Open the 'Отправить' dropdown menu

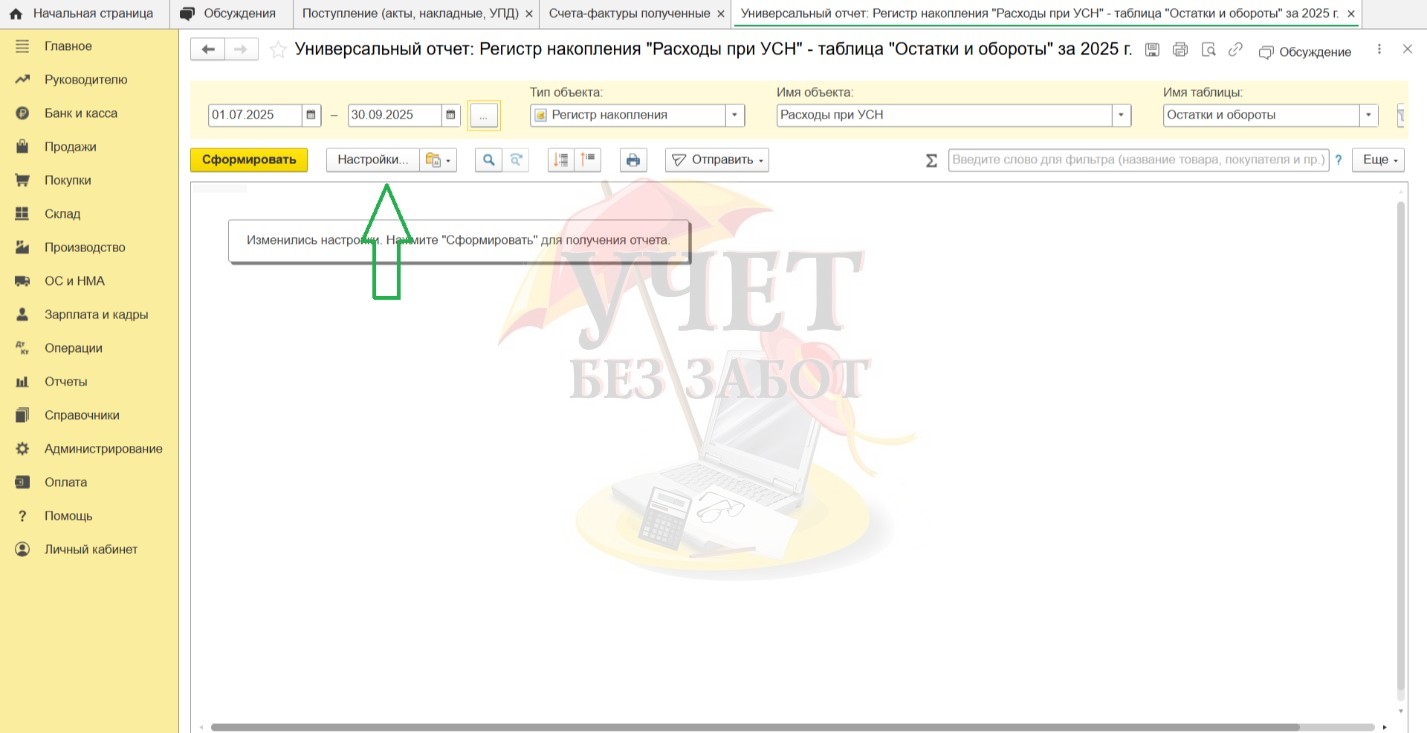pyautogui.click(x=716, y=160)
